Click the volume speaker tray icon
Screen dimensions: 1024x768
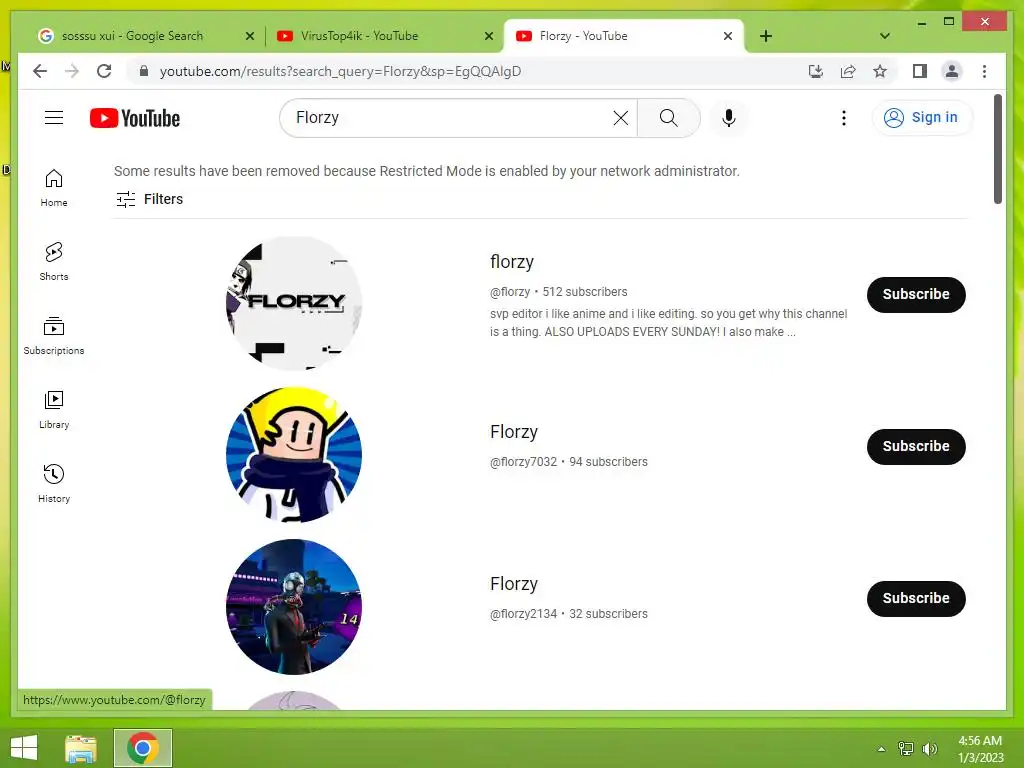[x=929, y=749]
